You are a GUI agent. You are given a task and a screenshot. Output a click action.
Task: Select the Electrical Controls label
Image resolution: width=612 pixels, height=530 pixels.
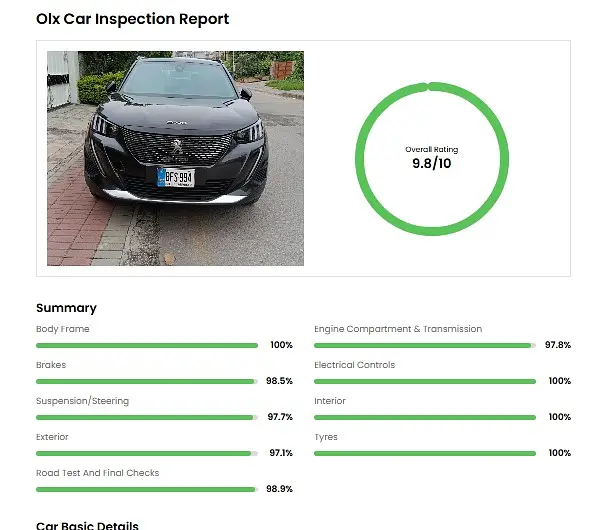click(x=354, y=365)
